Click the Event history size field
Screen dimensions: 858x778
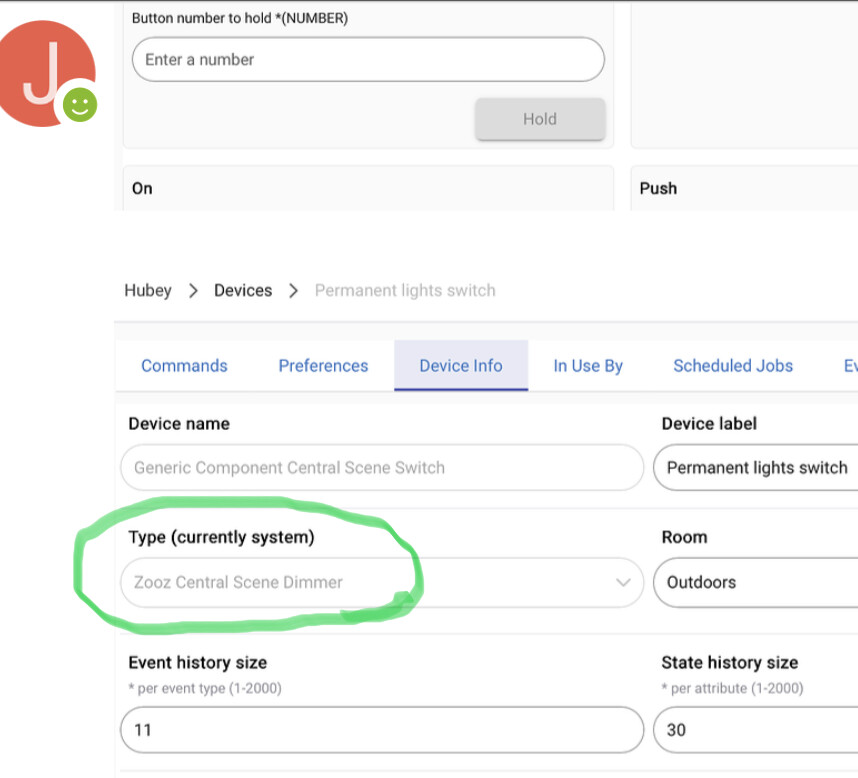(381, 730)
